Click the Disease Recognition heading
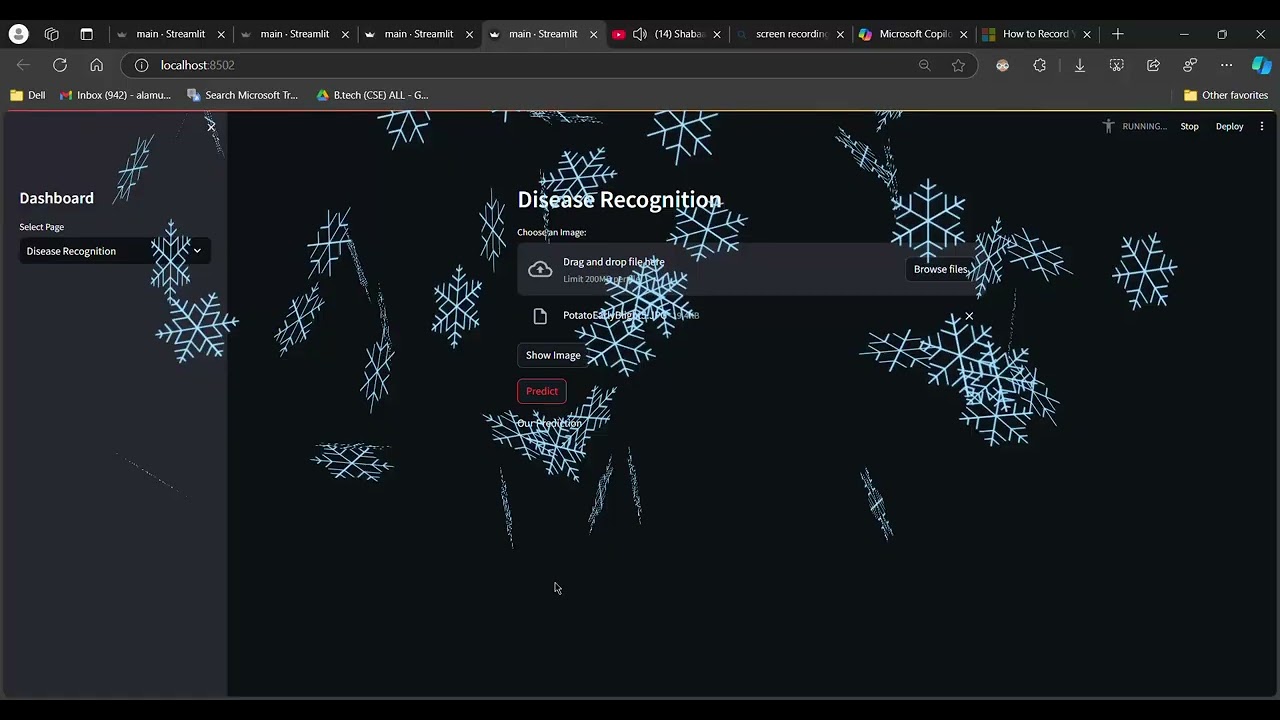 pyautogui.click(x=619, y=200)
